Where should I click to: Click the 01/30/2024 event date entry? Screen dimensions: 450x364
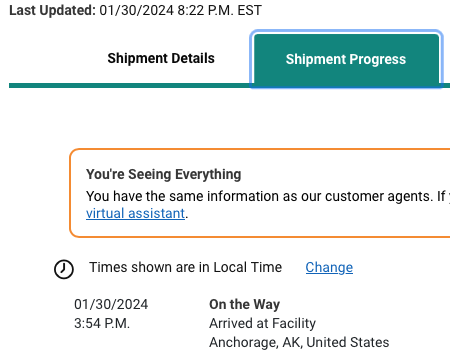pyautogui.click(x=111, y=304)
